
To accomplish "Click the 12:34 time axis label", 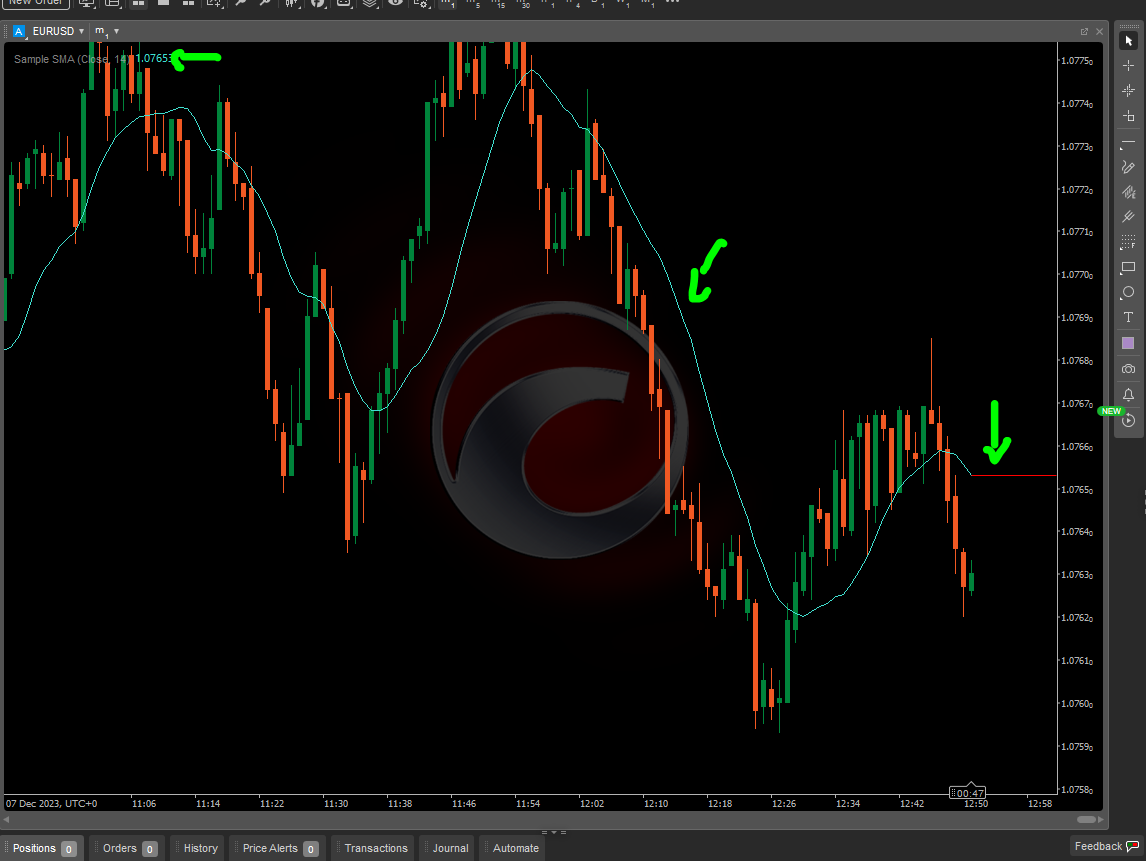I will pyautogui.click(x=848, y=803).
